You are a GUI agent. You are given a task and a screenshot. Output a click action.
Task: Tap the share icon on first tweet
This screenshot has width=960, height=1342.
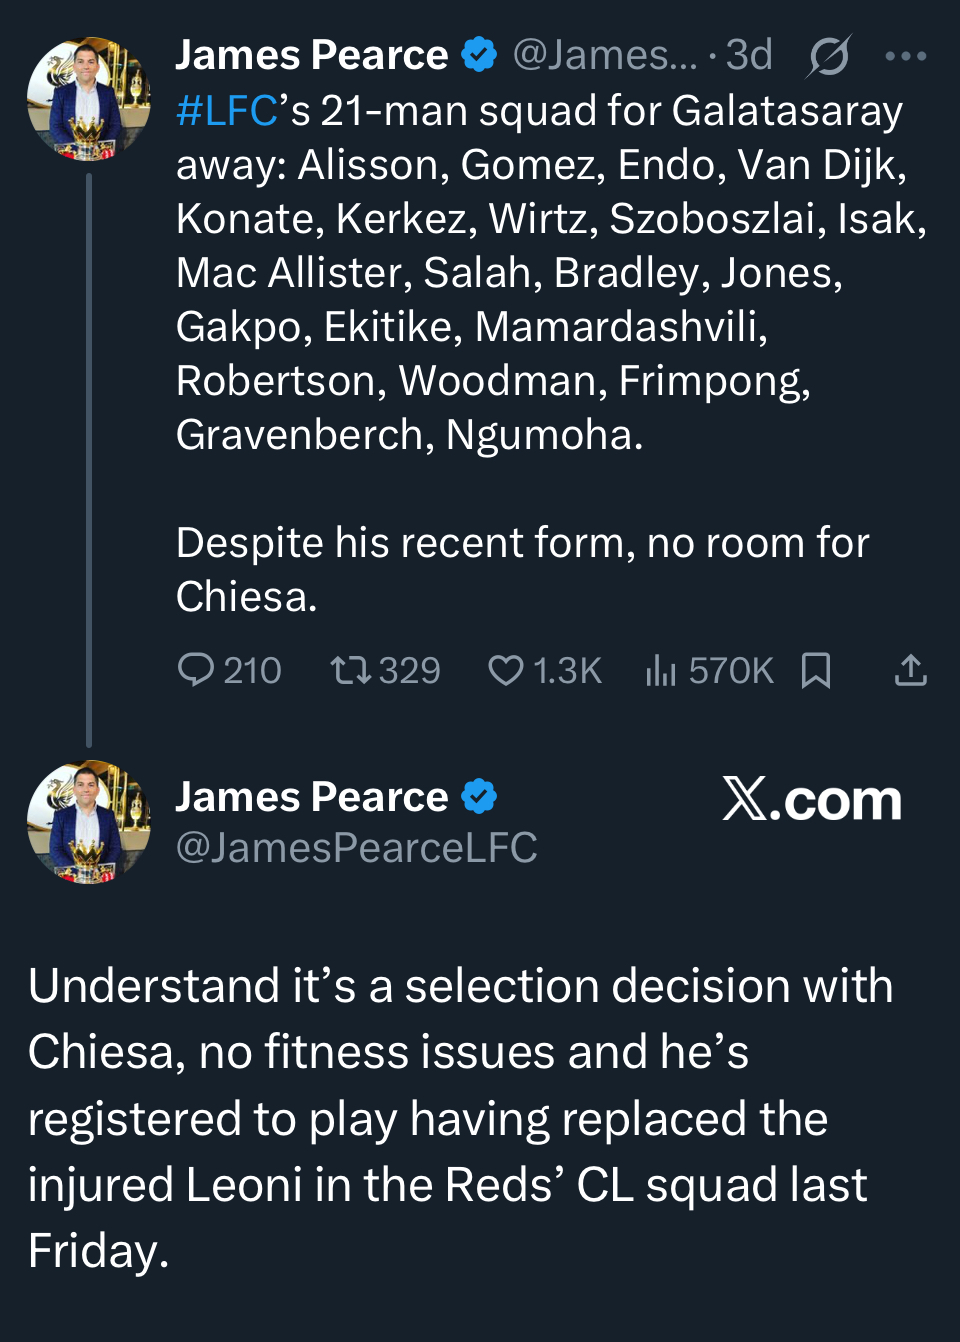(x=910, y=670)
